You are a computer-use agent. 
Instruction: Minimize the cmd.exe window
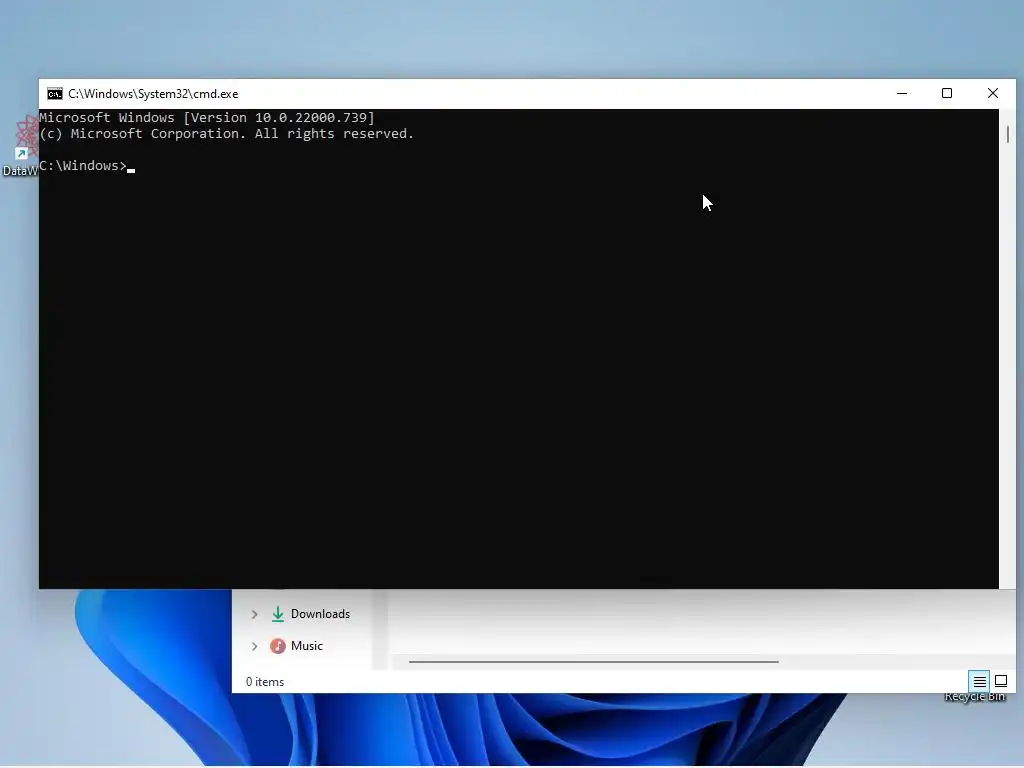point(902,94)
